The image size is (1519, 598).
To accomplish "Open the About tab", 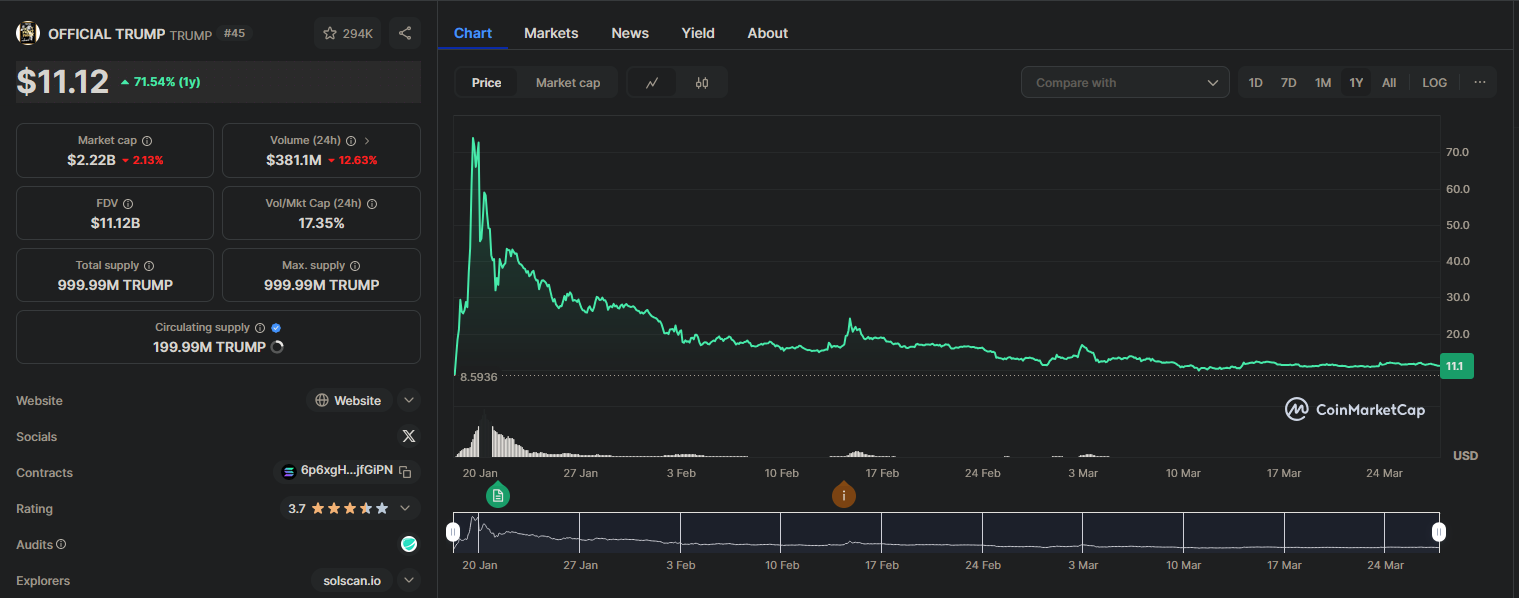I will pyautogui.click(x=768, y=33).
